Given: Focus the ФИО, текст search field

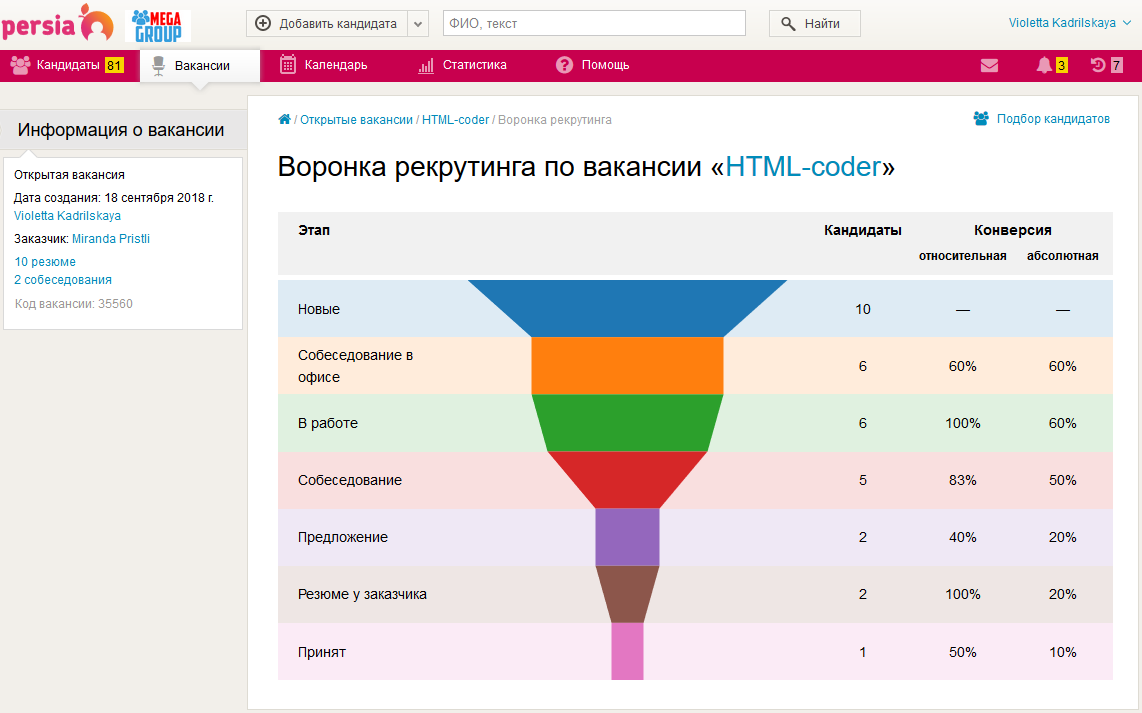Looking at the screenshot, I should coord(594,23).
